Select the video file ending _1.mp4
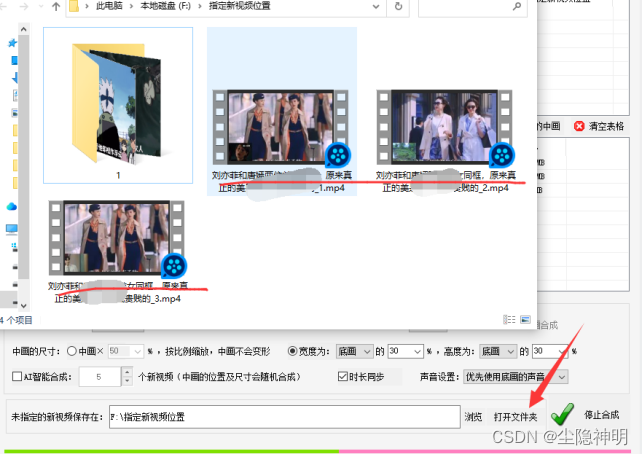The image size is (643, 455). click(x=281, y=111)
